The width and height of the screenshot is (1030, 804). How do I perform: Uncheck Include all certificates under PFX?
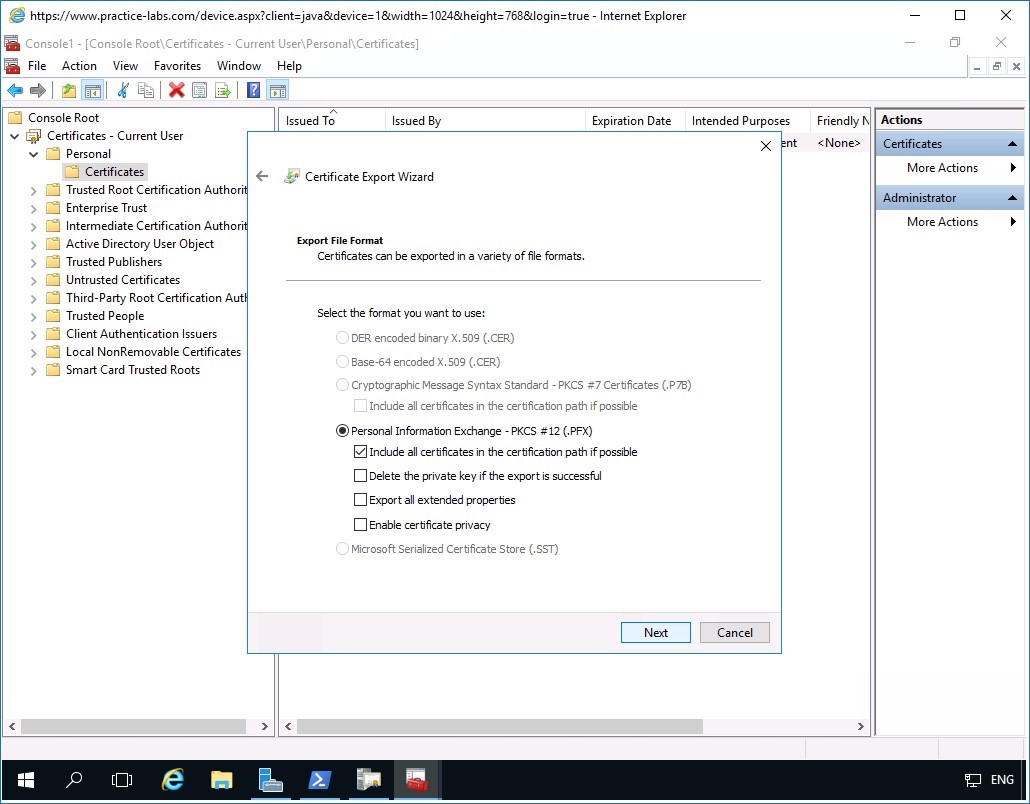click(360, 451)
